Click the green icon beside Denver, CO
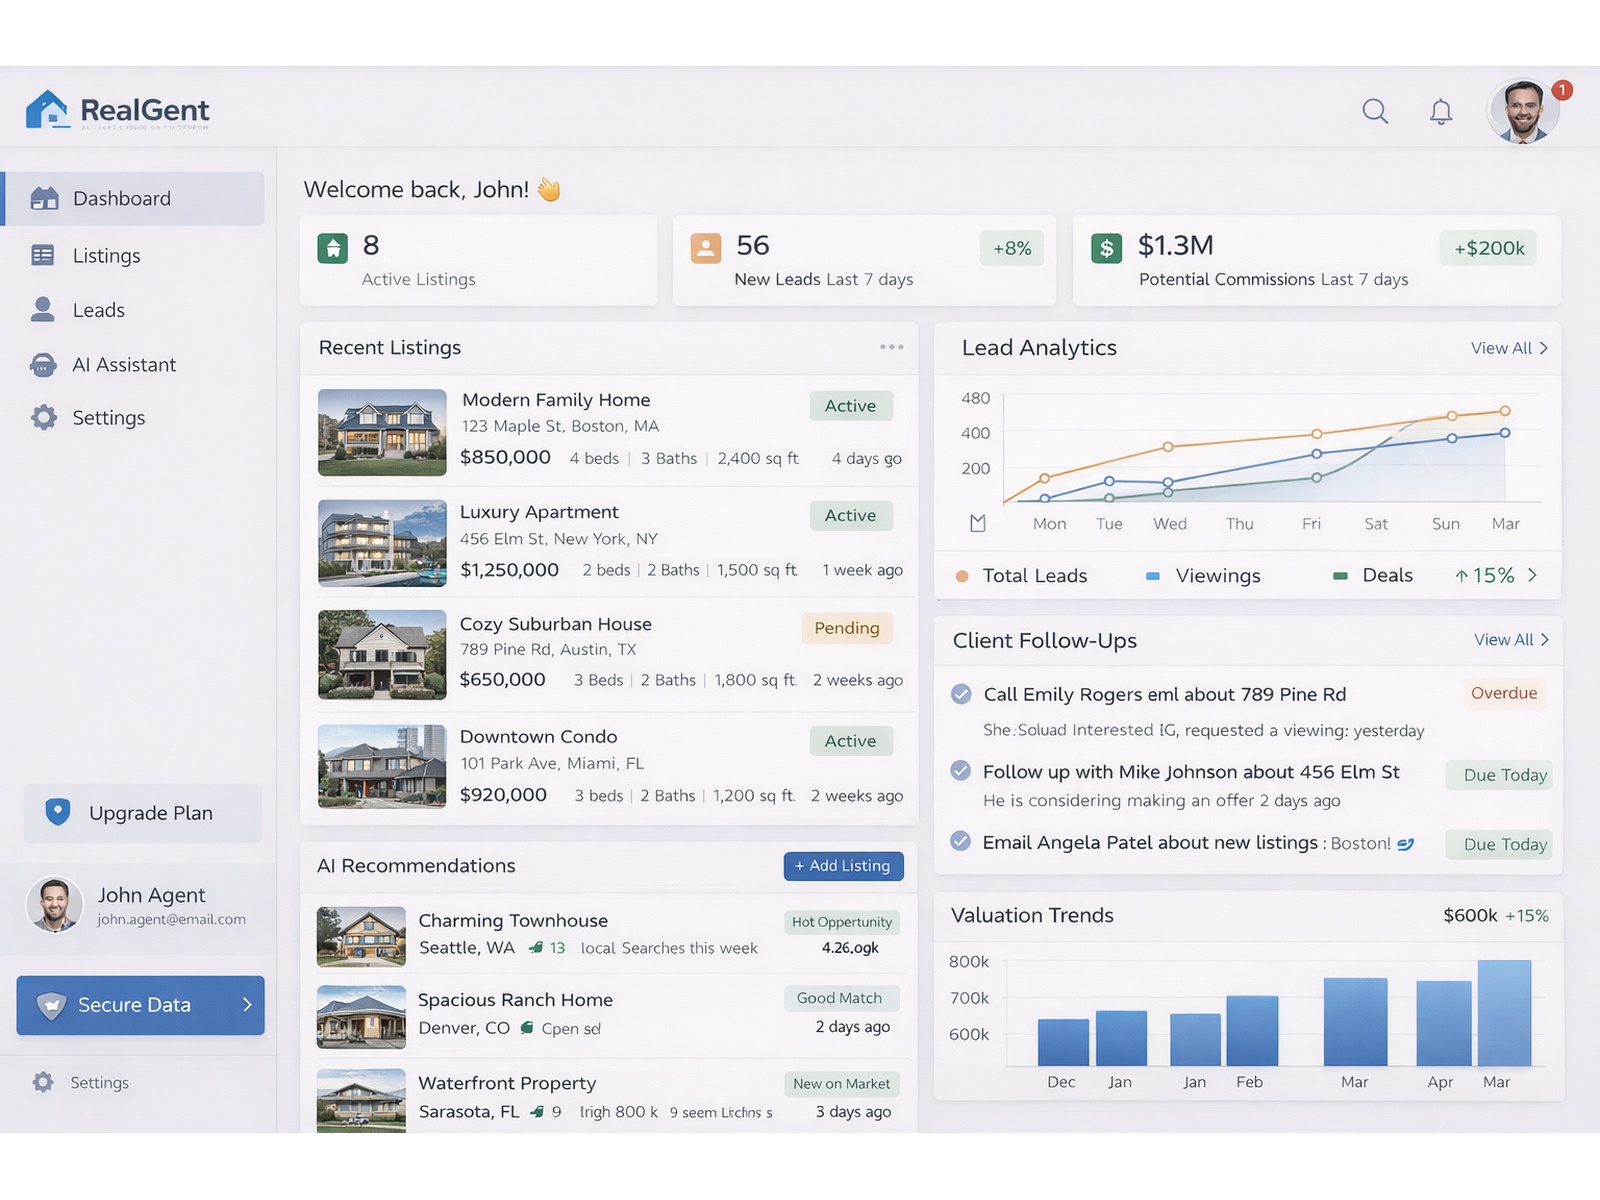 pos(527,1027)
